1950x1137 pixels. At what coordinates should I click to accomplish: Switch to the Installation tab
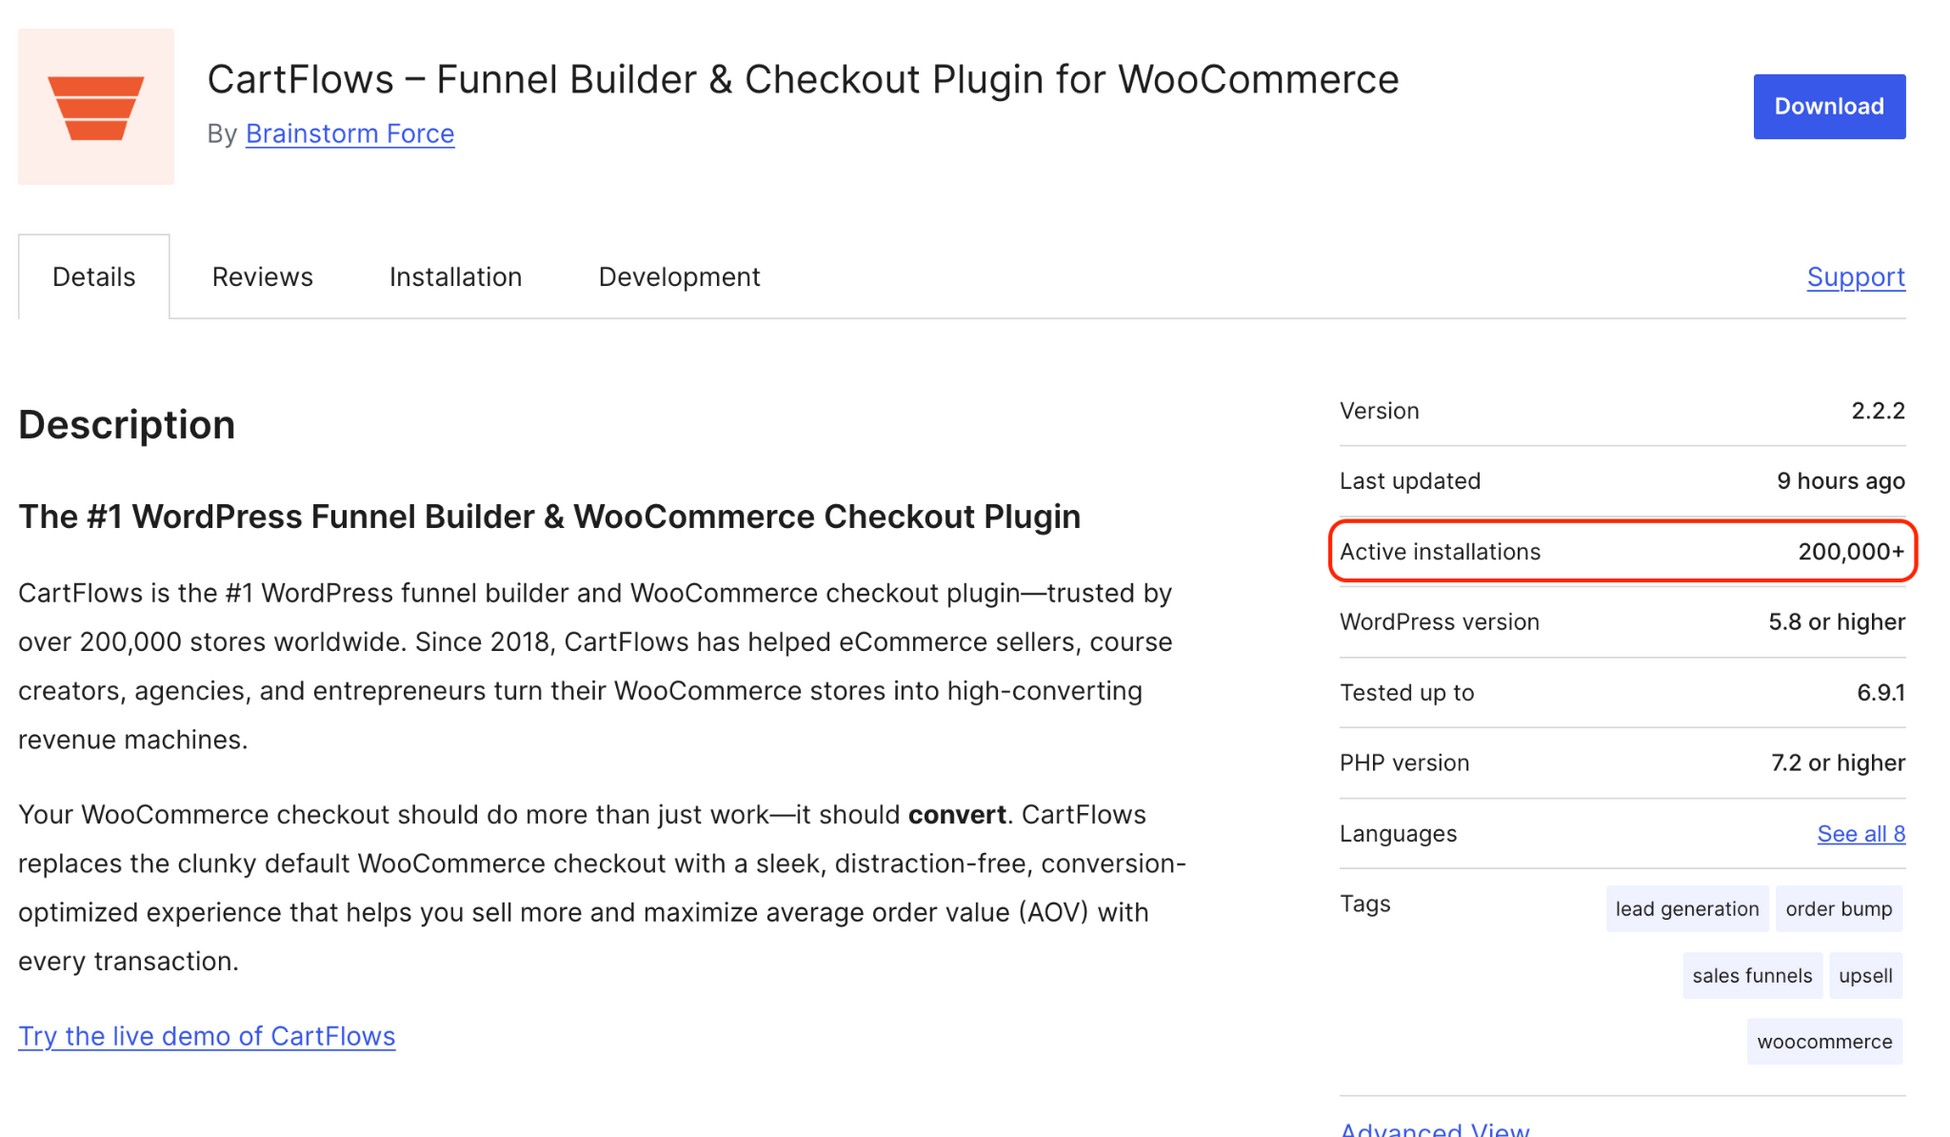(x=455, y=276)
